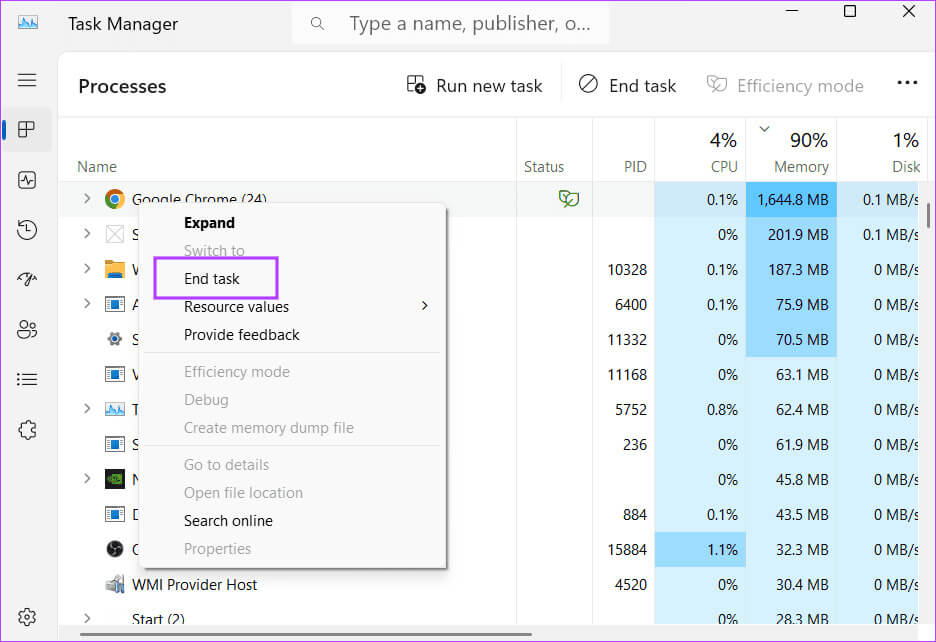This screenshot has height=642, width=936.
Task: Click the efficiency leaf status icon for Chrome
Action: click(568, 198)
